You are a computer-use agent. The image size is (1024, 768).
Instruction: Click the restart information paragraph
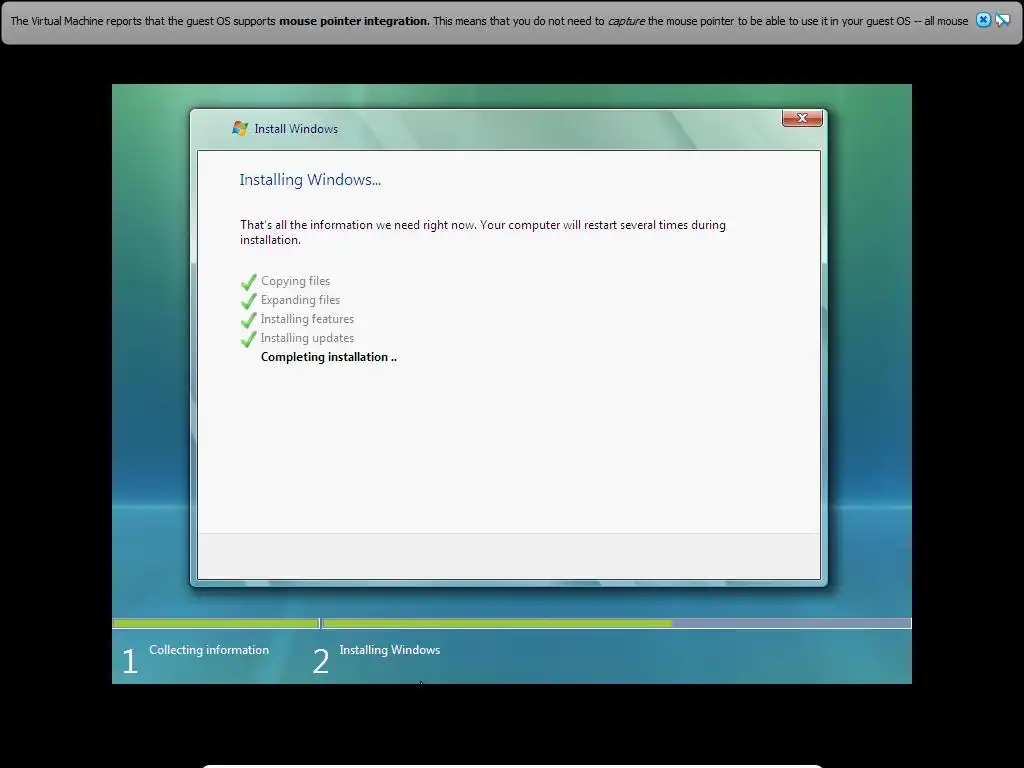(483, 232)
